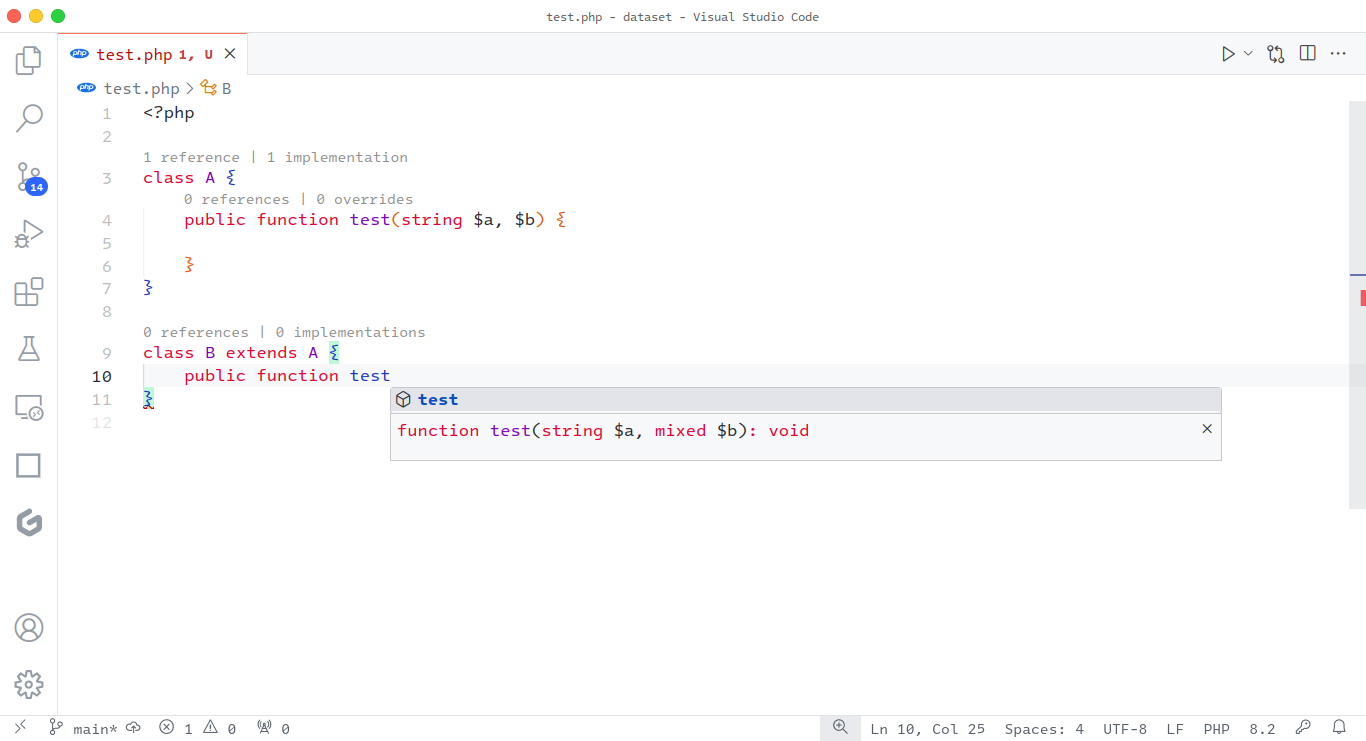Open the Search view icon
The height and width of the screenshot is (741, 1366).
pyautogui.click(x=29, y=119)
